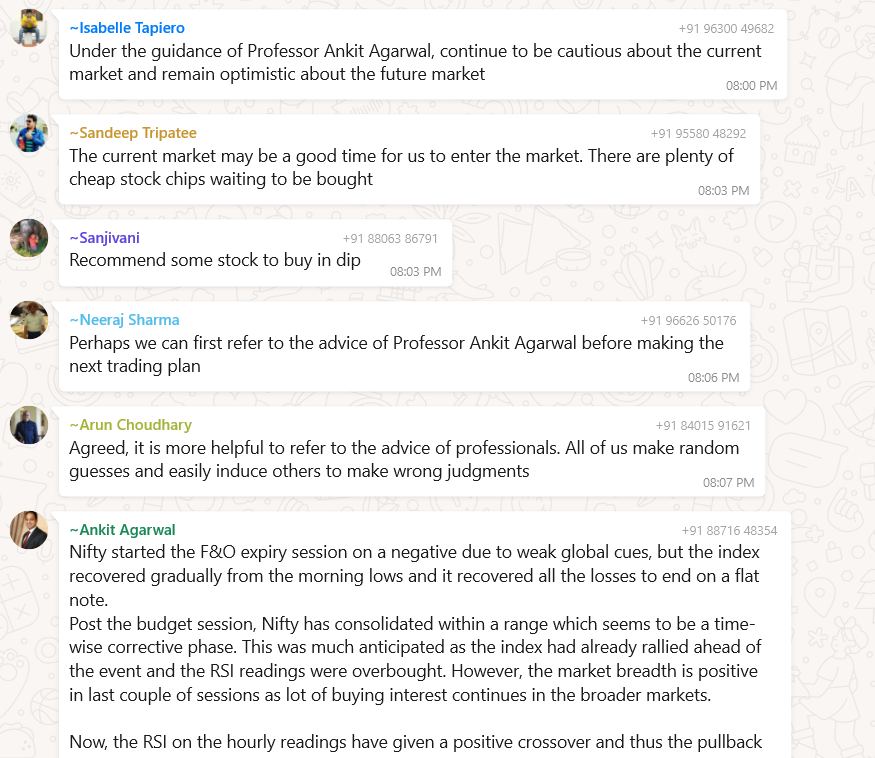Click Arun Choudhary's avatar
875x758 pixels.
point(29,425)
